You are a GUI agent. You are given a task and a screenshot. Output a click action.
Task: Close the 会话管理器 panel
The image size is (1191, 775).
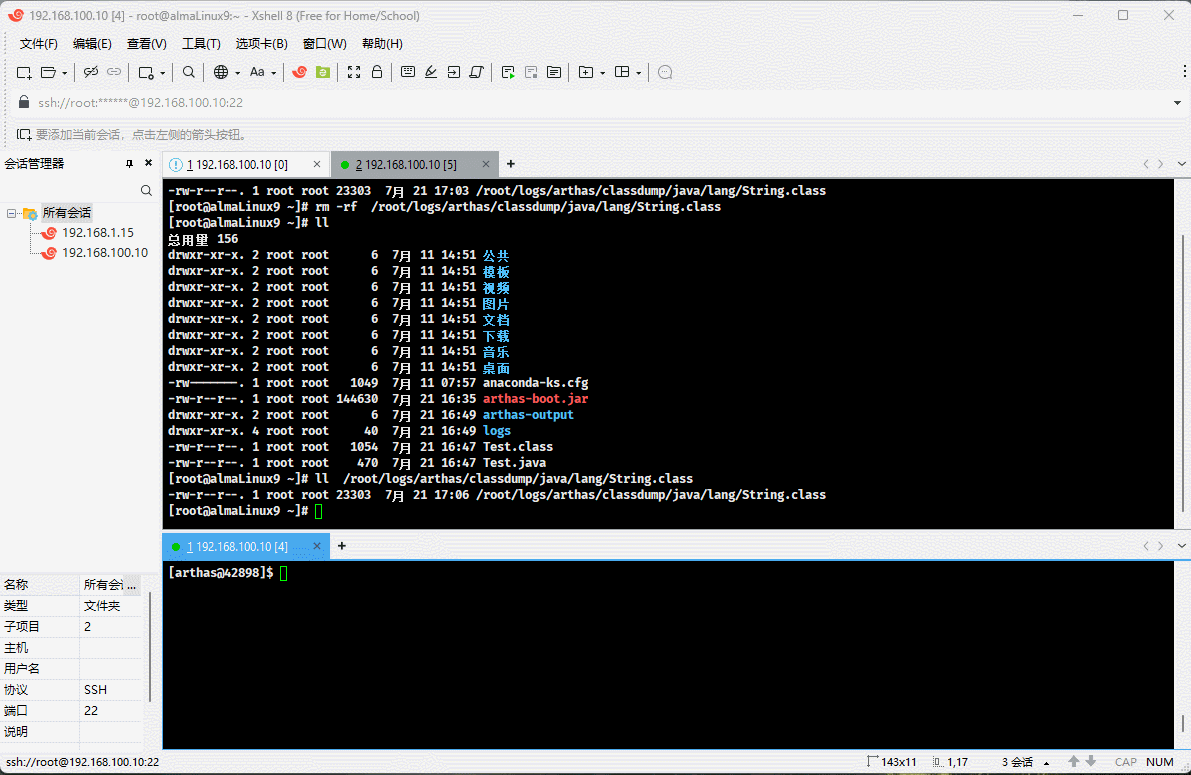(149, 163)
